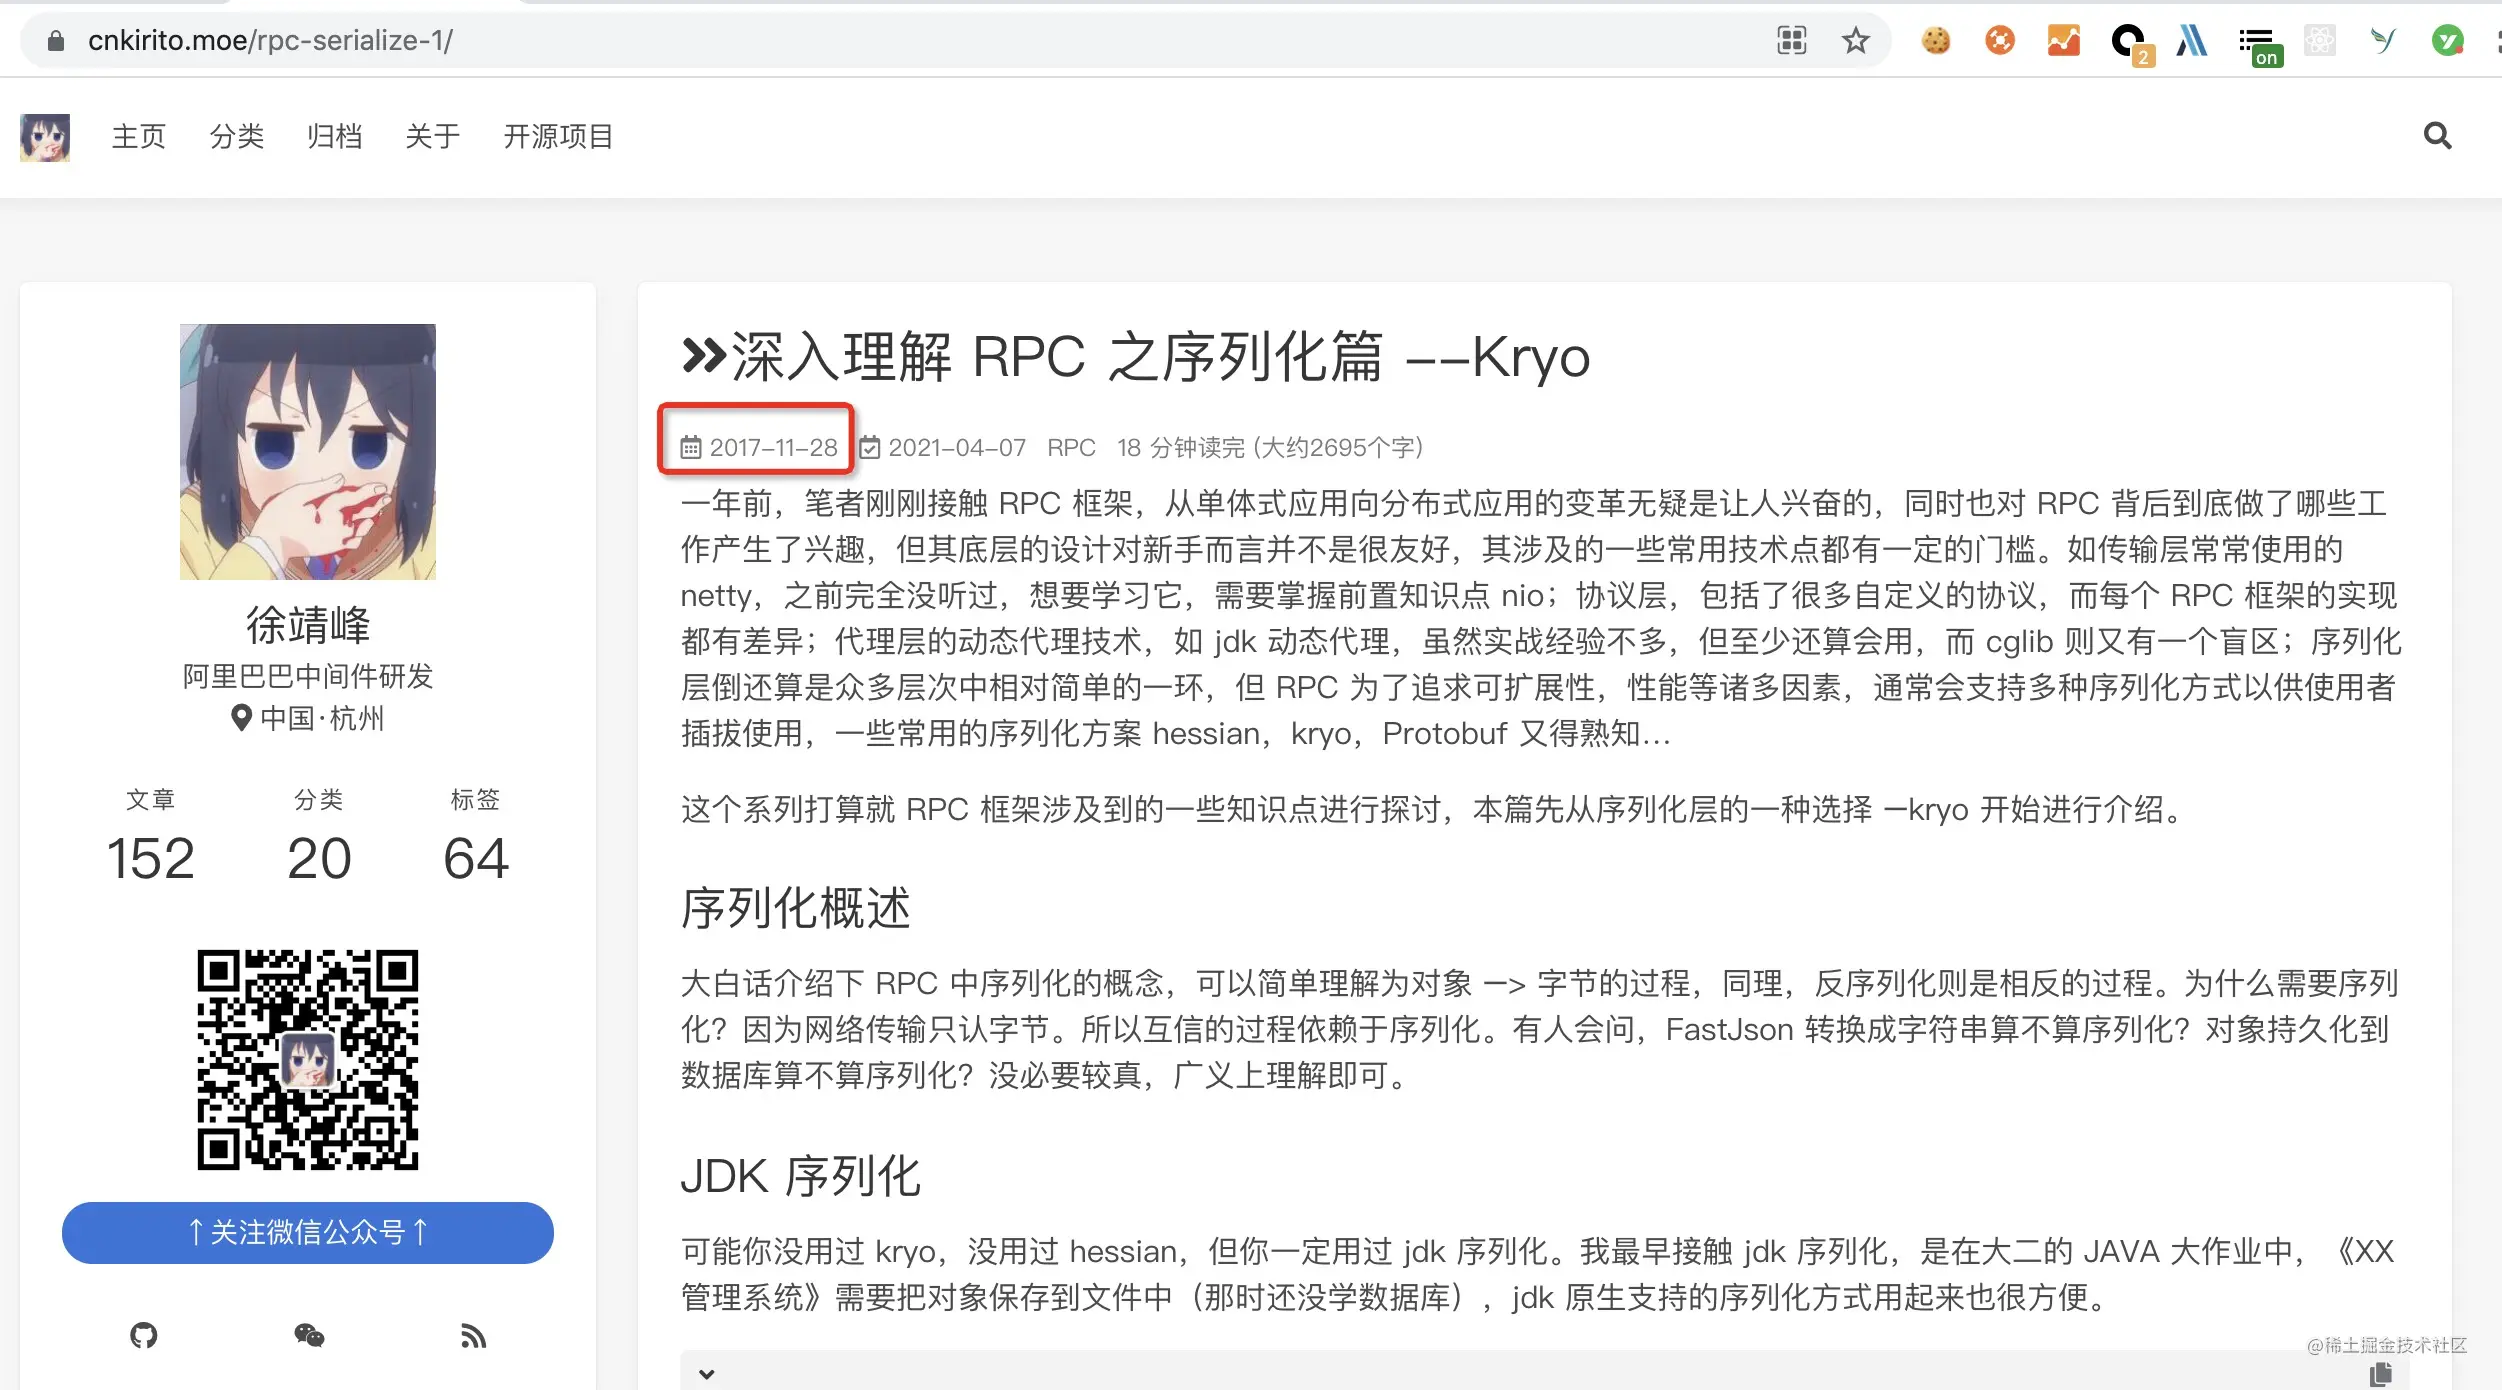Click the author name 徐靖峰
The image size is (2502, 1390).
[308, 625]
